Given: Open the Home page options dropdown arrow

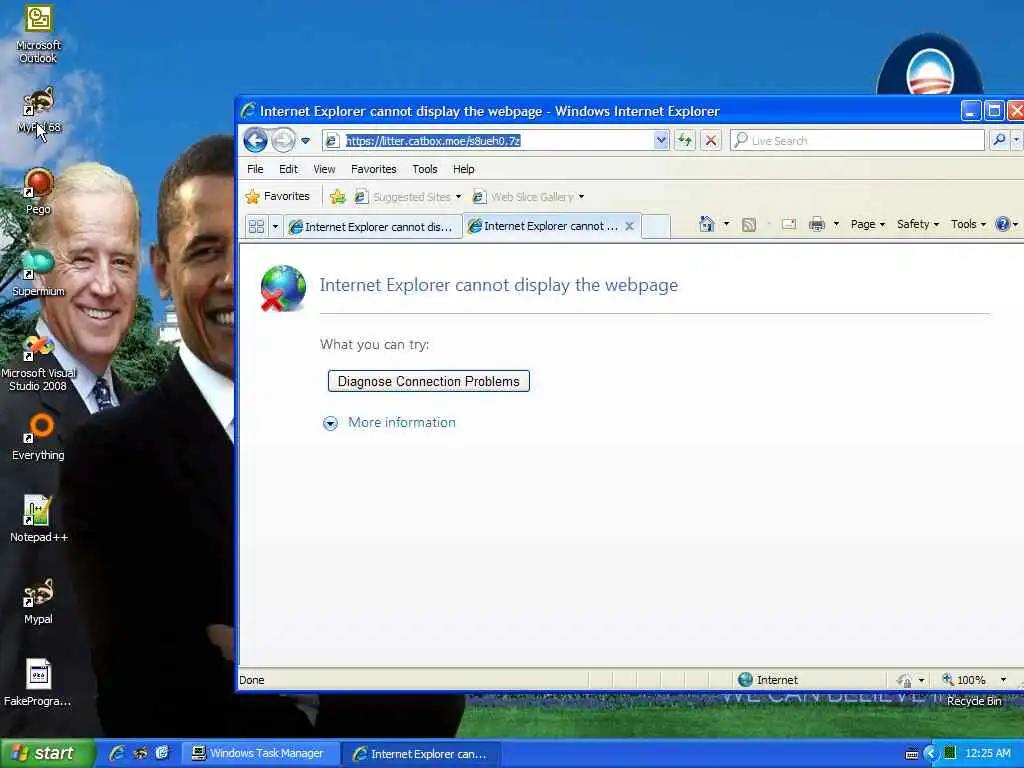Looking at the screenshot, I should [726, 224].
